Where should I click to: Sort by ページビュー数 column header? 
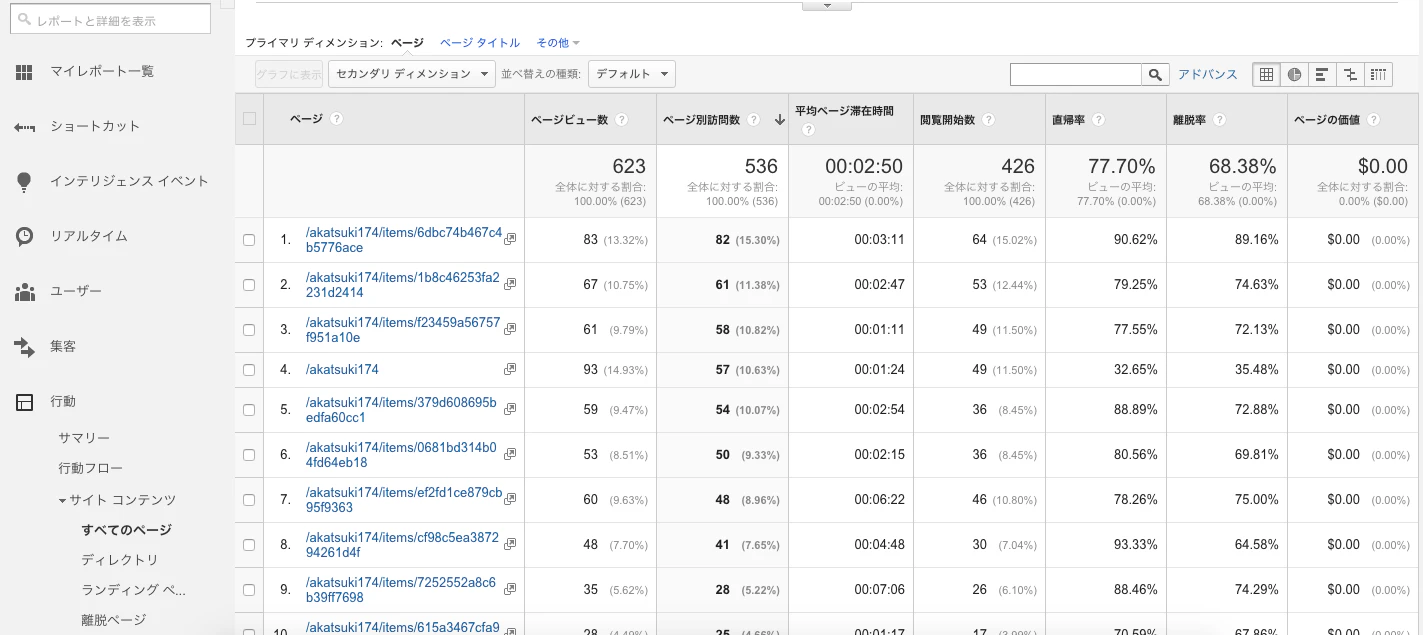[569, 119]
